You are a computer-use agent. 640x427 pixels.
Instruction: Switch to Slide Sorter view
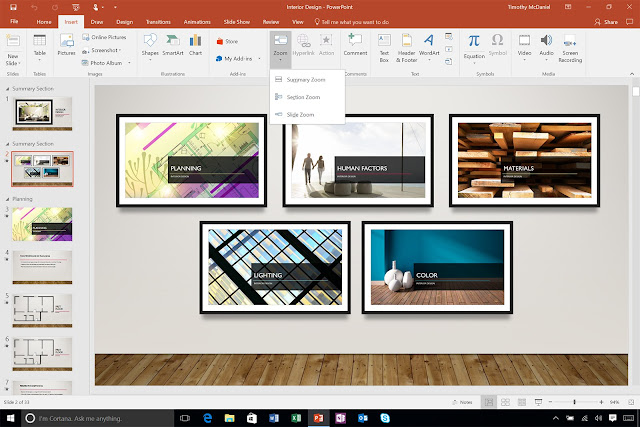pyautogui.click(x=505, y=402)
